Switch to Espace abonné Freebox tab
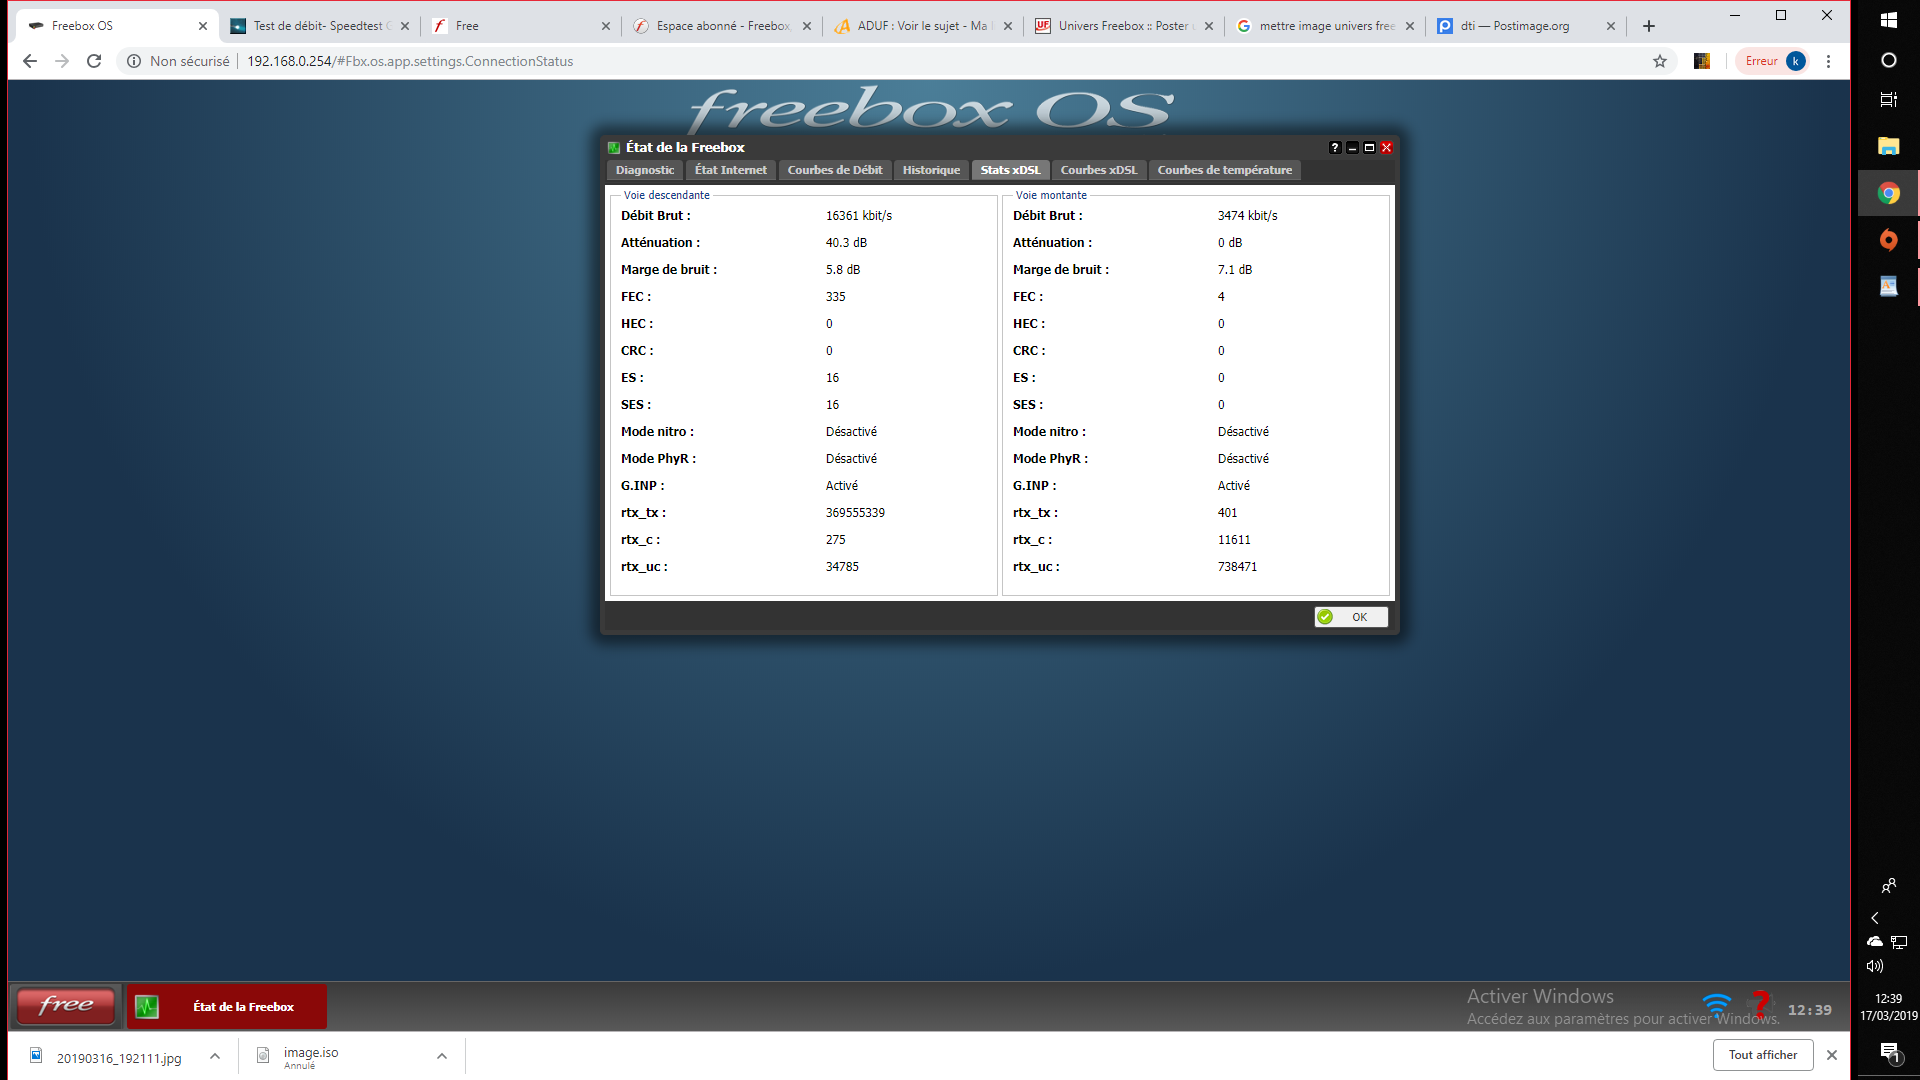The image size is (1920, 1080). (721, 26)
